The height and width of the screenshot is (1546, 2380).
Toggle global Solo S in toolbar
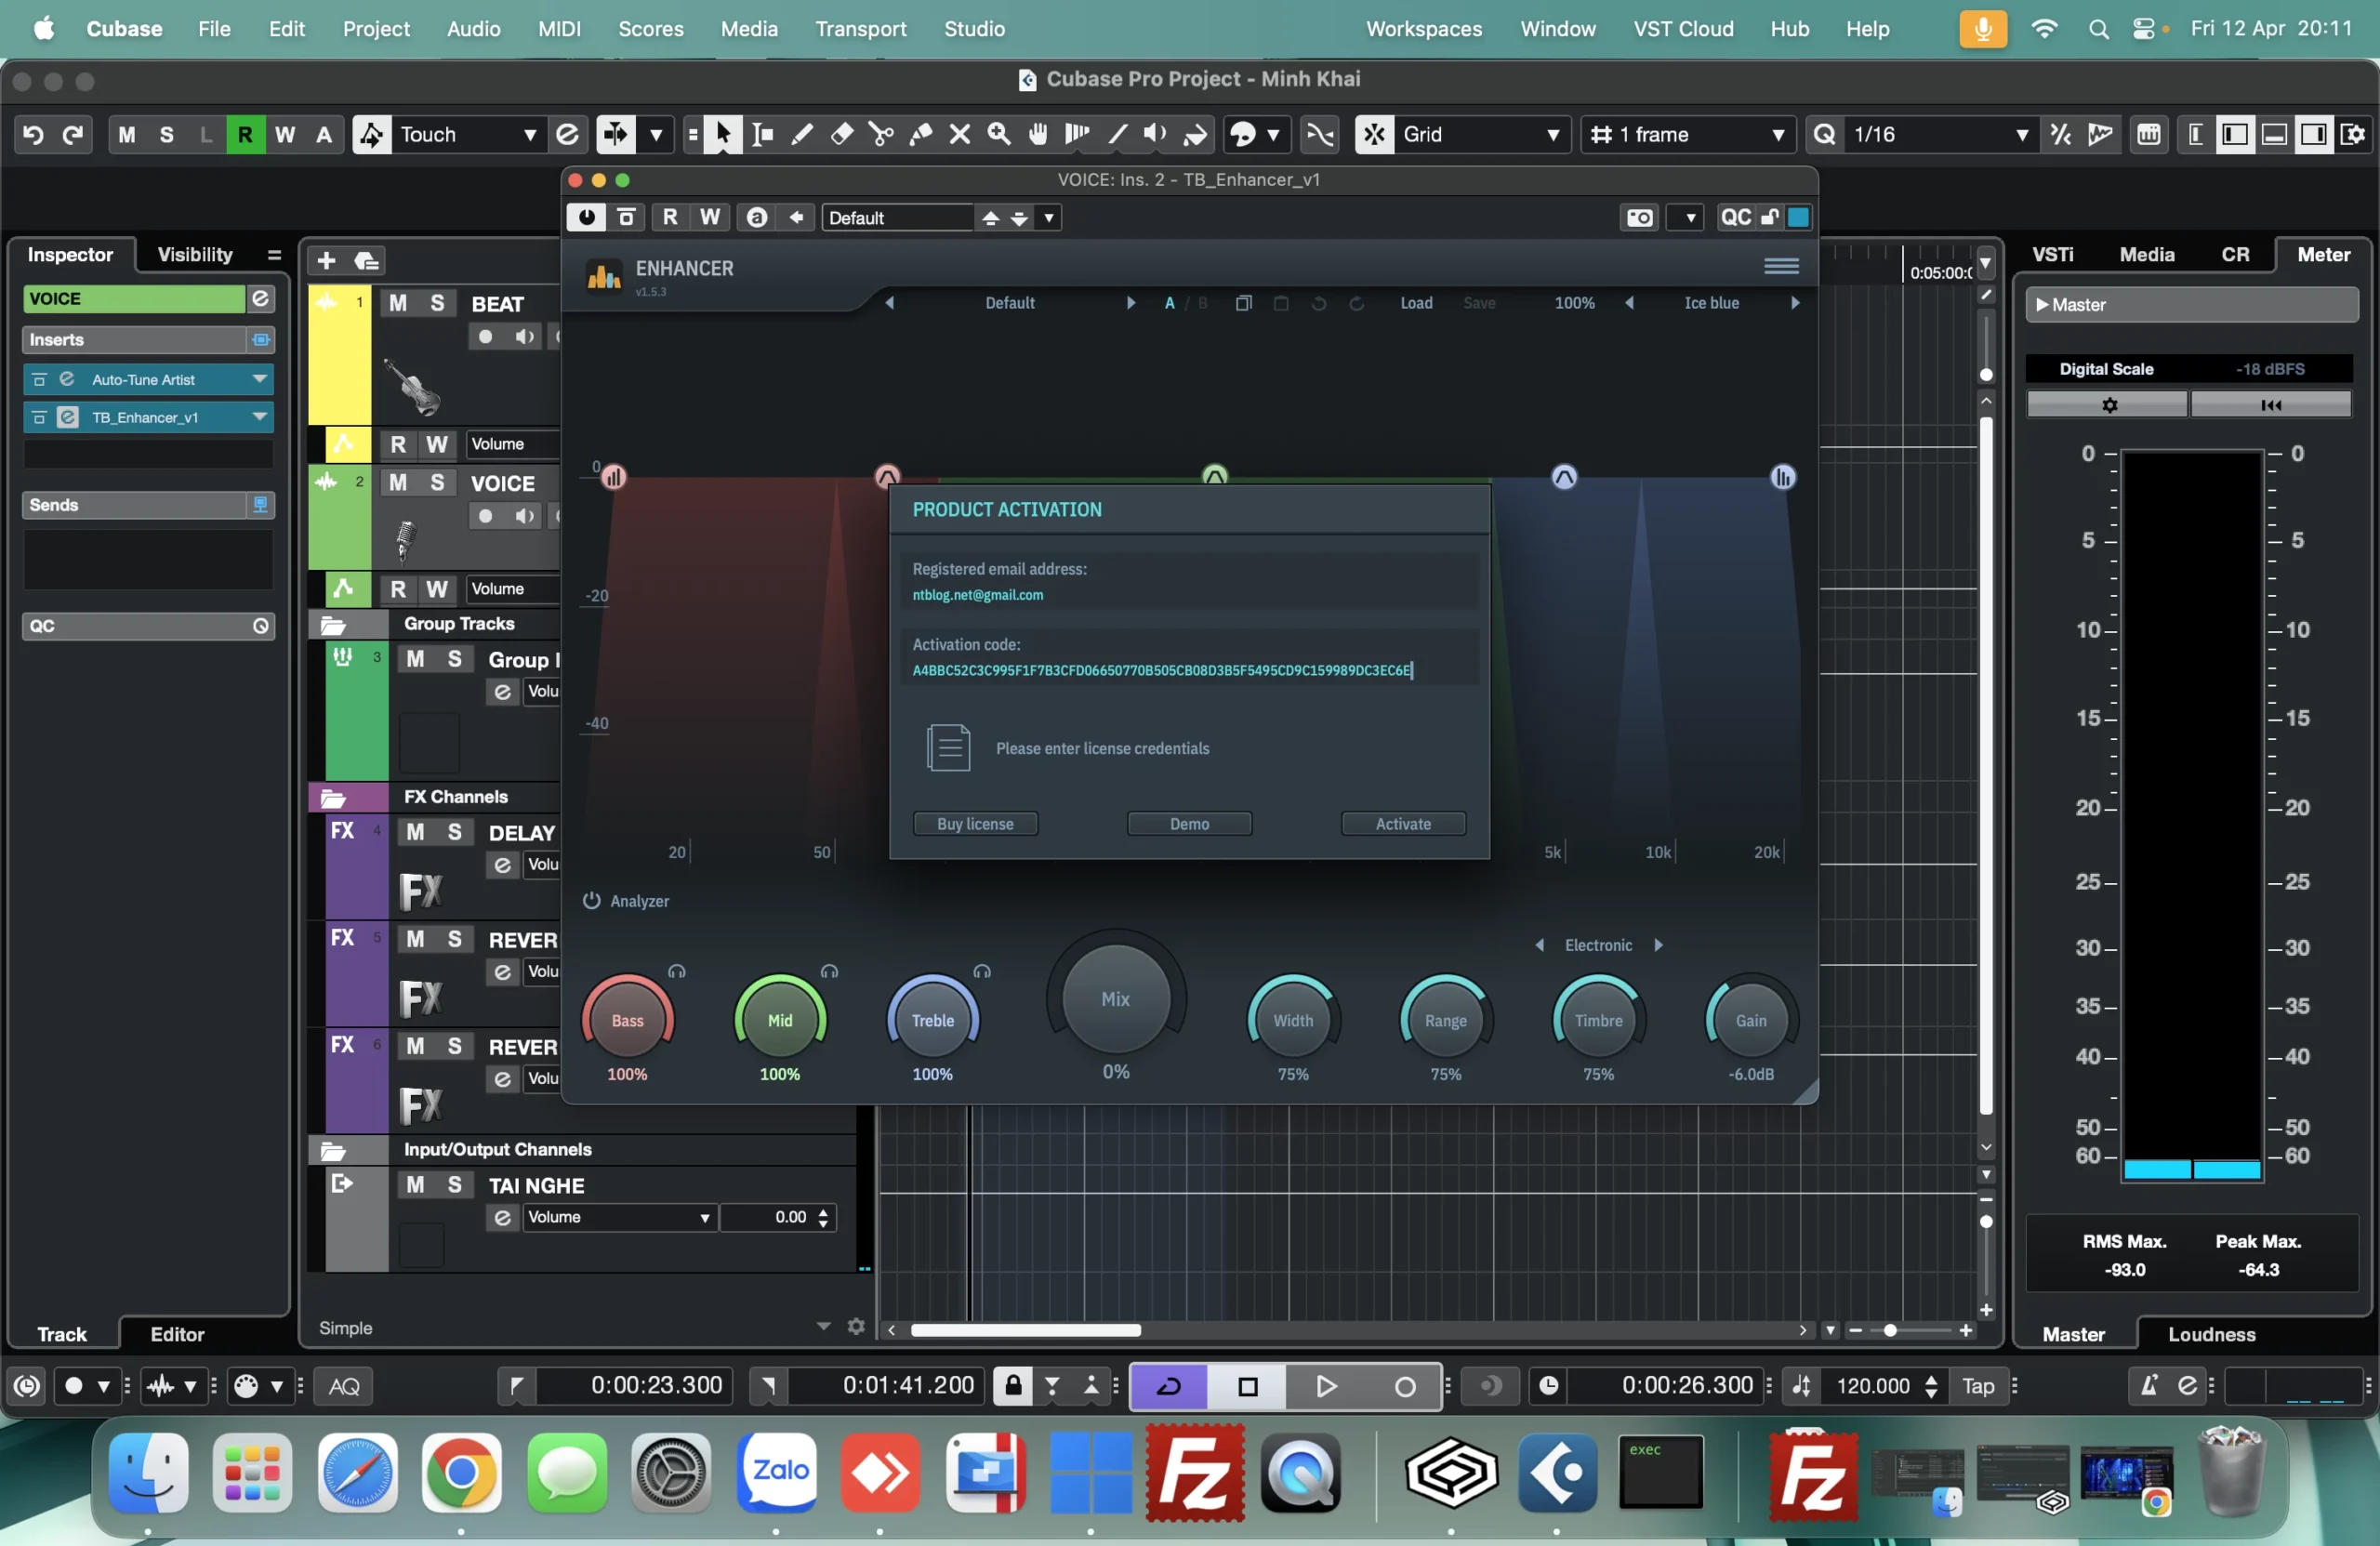[x=166, y=134]
